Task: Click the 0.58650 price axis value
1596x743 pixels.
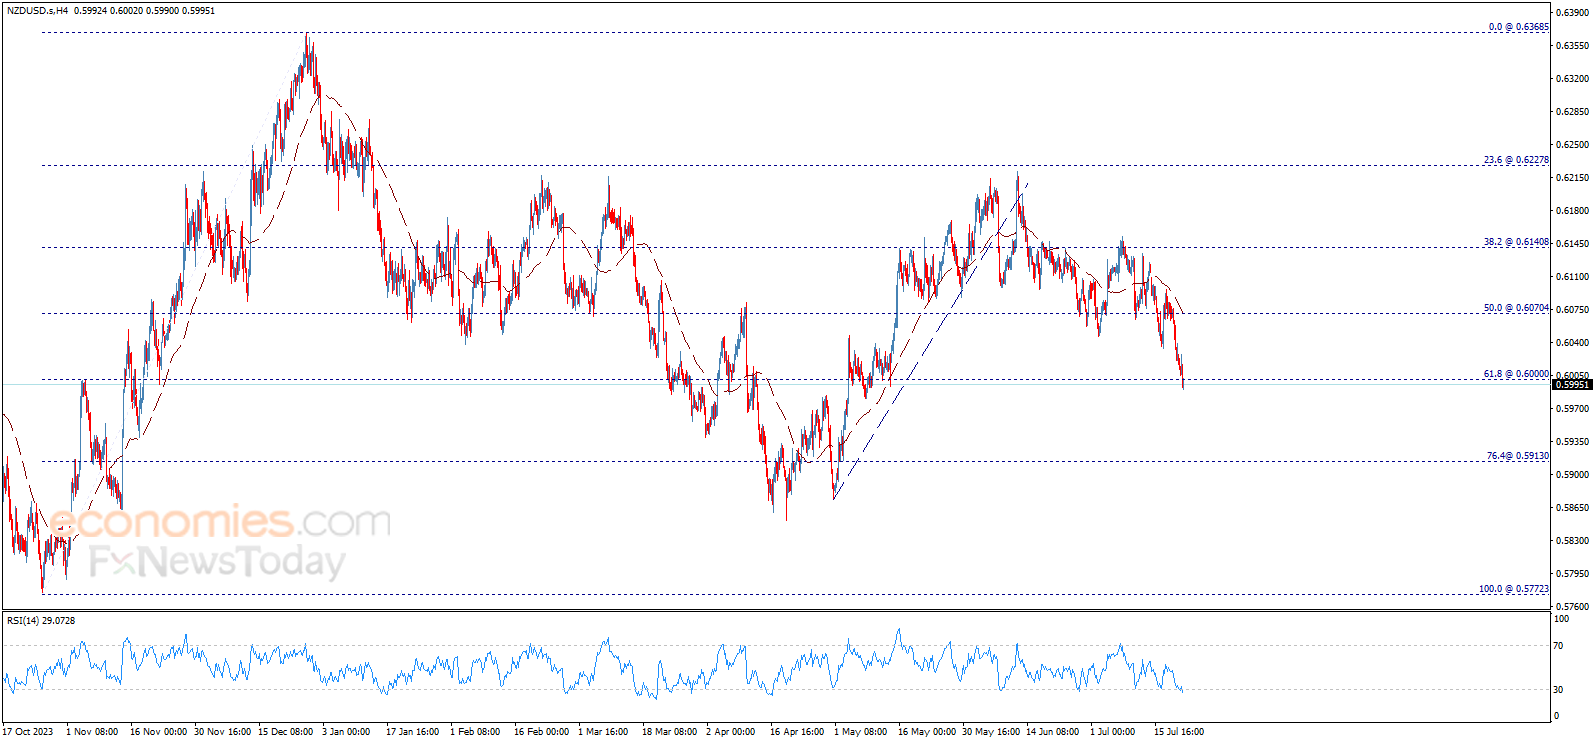Action: (x=1573, y=507)
